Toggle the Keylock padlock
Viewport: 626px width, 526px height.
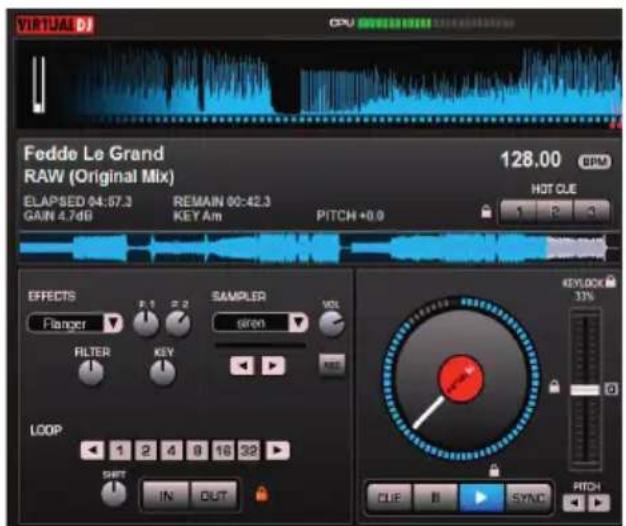tap(610, 281)
